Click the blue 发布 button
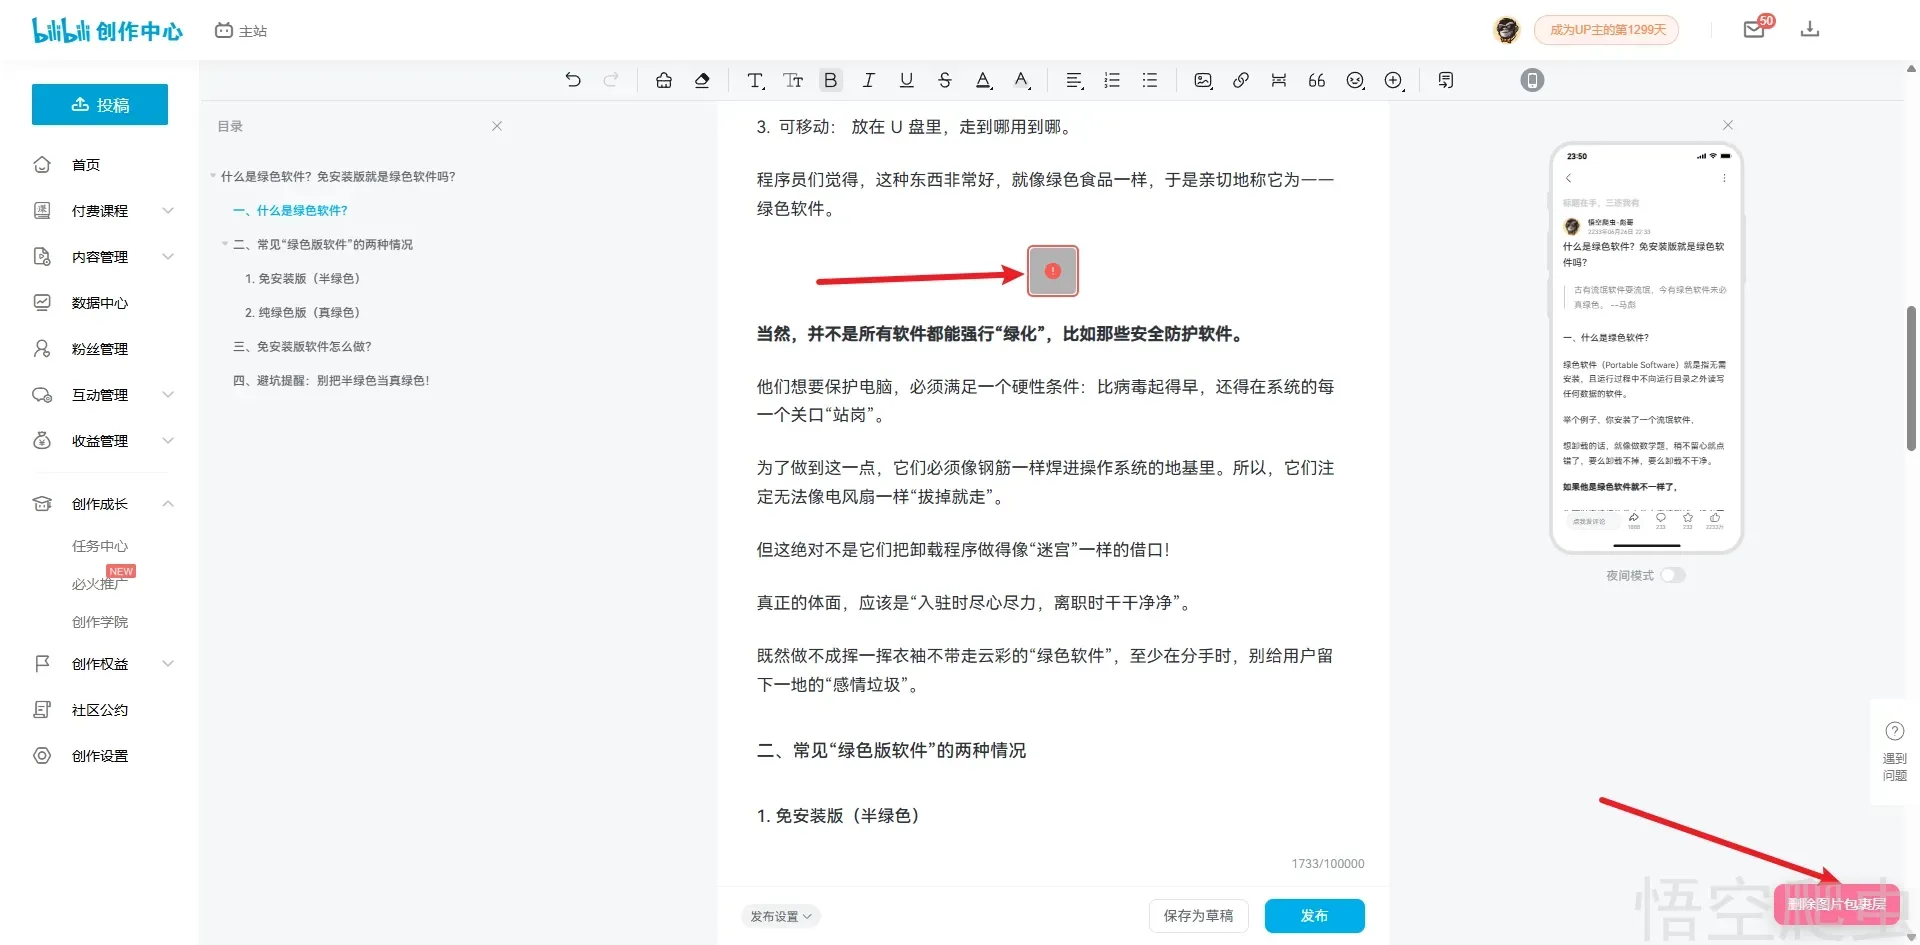1920x945 pixels. click(1314, 916)
